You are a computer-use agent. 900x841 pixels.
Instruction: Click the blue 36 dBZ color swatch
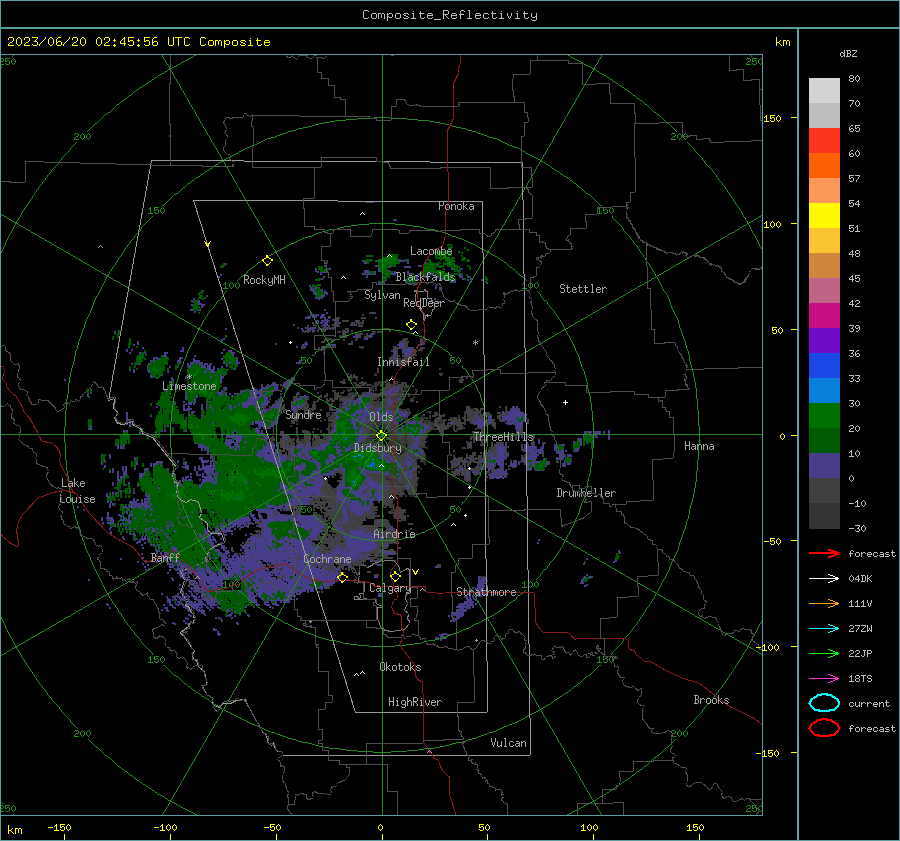point(824,366)
